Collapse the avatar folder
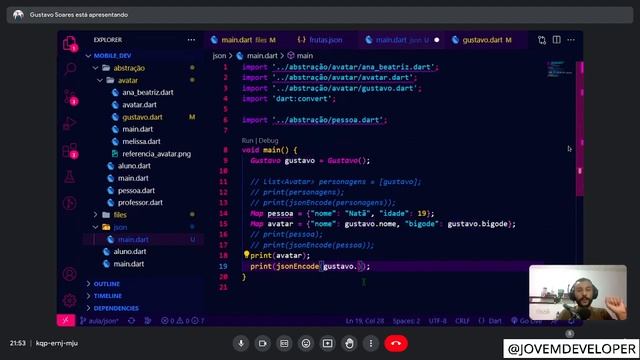This screenshot has width=640, height=360. (100, 80)
